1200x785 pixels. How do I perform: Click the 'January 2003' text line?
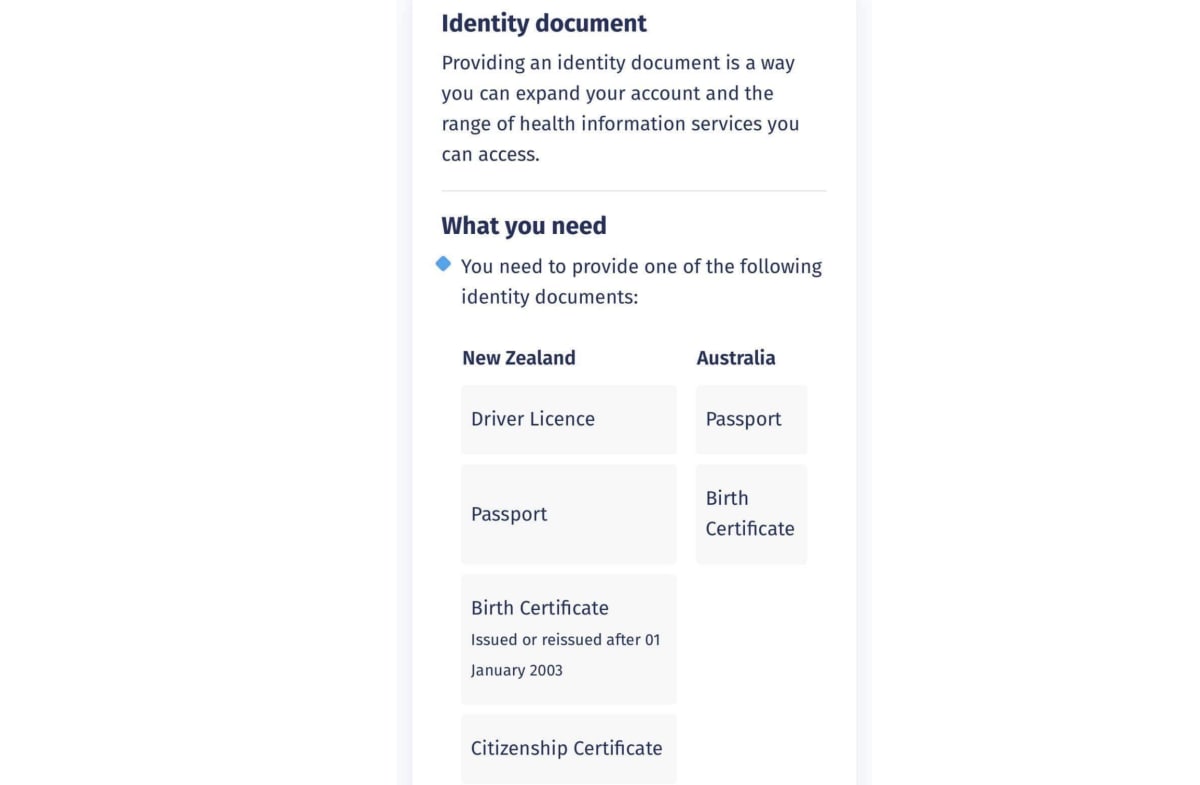pyautogui.click(x=517, y=671)
